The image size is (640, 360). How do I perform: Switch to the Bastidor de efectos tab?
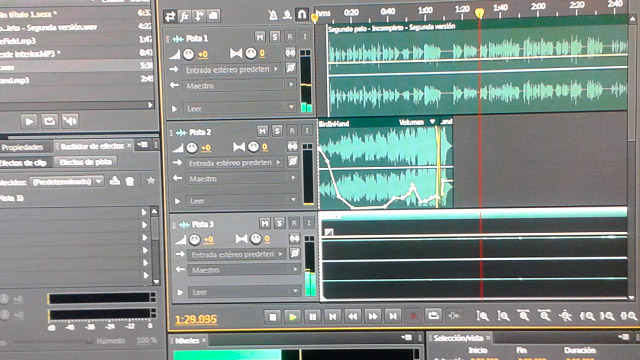coord(92,146)
